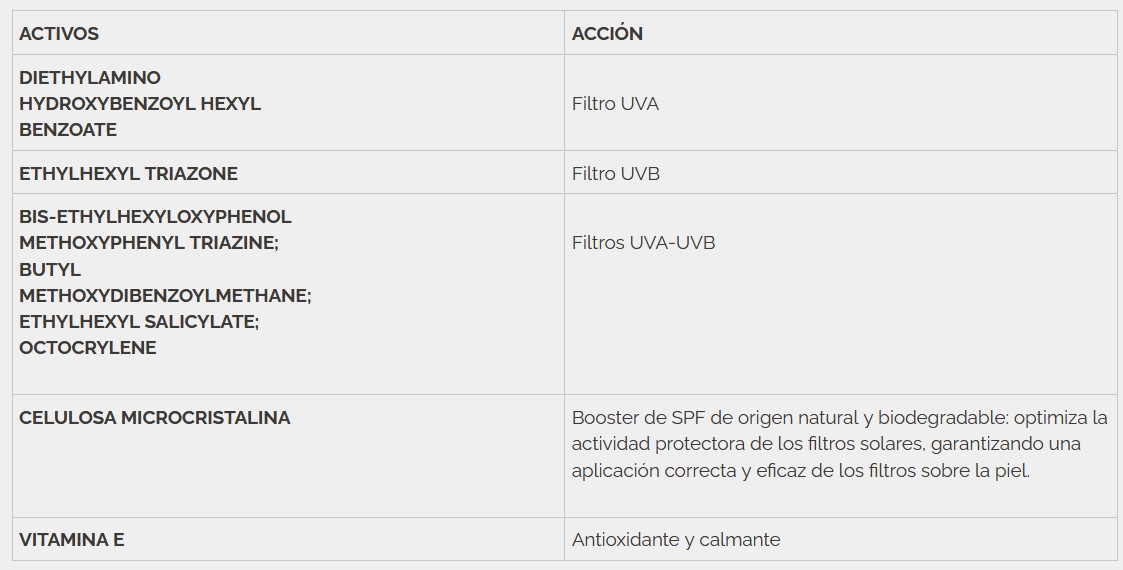The height and width of the screenshot is (570, 1123).
Task: Select the word DIETHYLAMINO in first row
Action: 90,77
